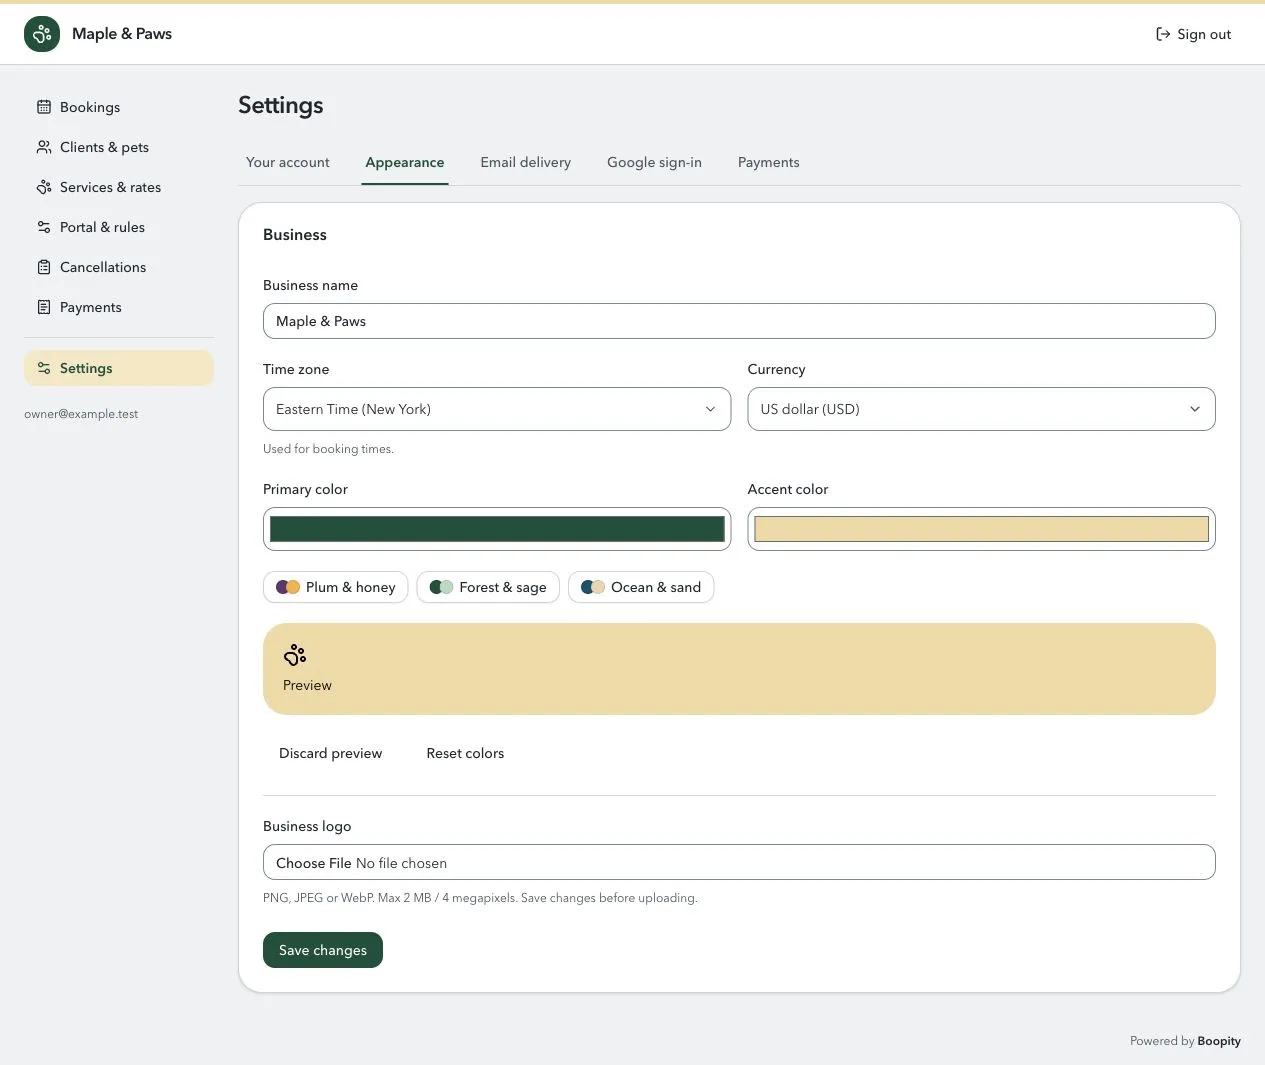Open the Google sign-in tab

654,162
